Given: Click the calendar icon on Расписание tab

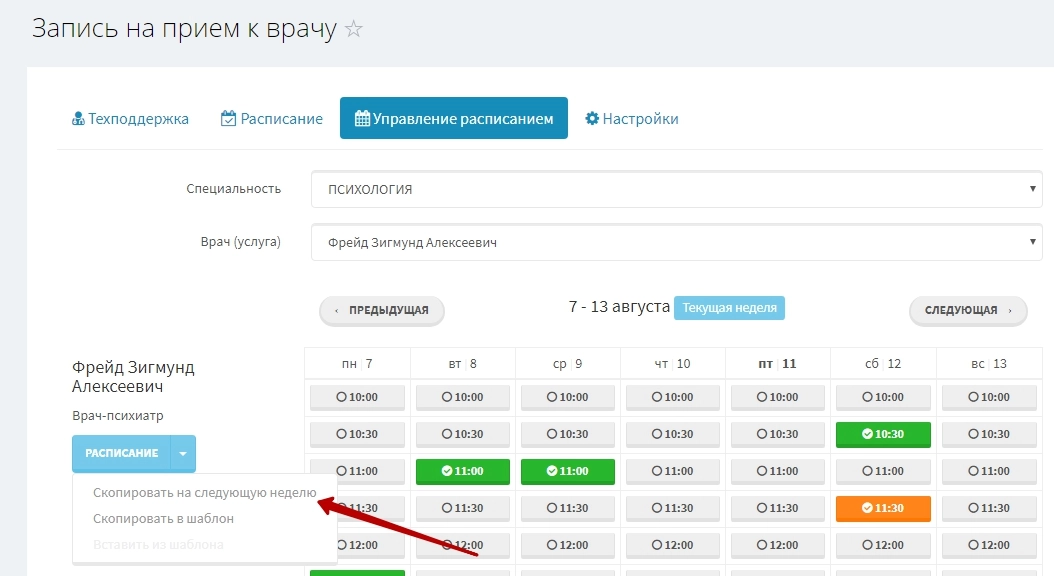Looking at the screenshot, I should pos(227,117).
